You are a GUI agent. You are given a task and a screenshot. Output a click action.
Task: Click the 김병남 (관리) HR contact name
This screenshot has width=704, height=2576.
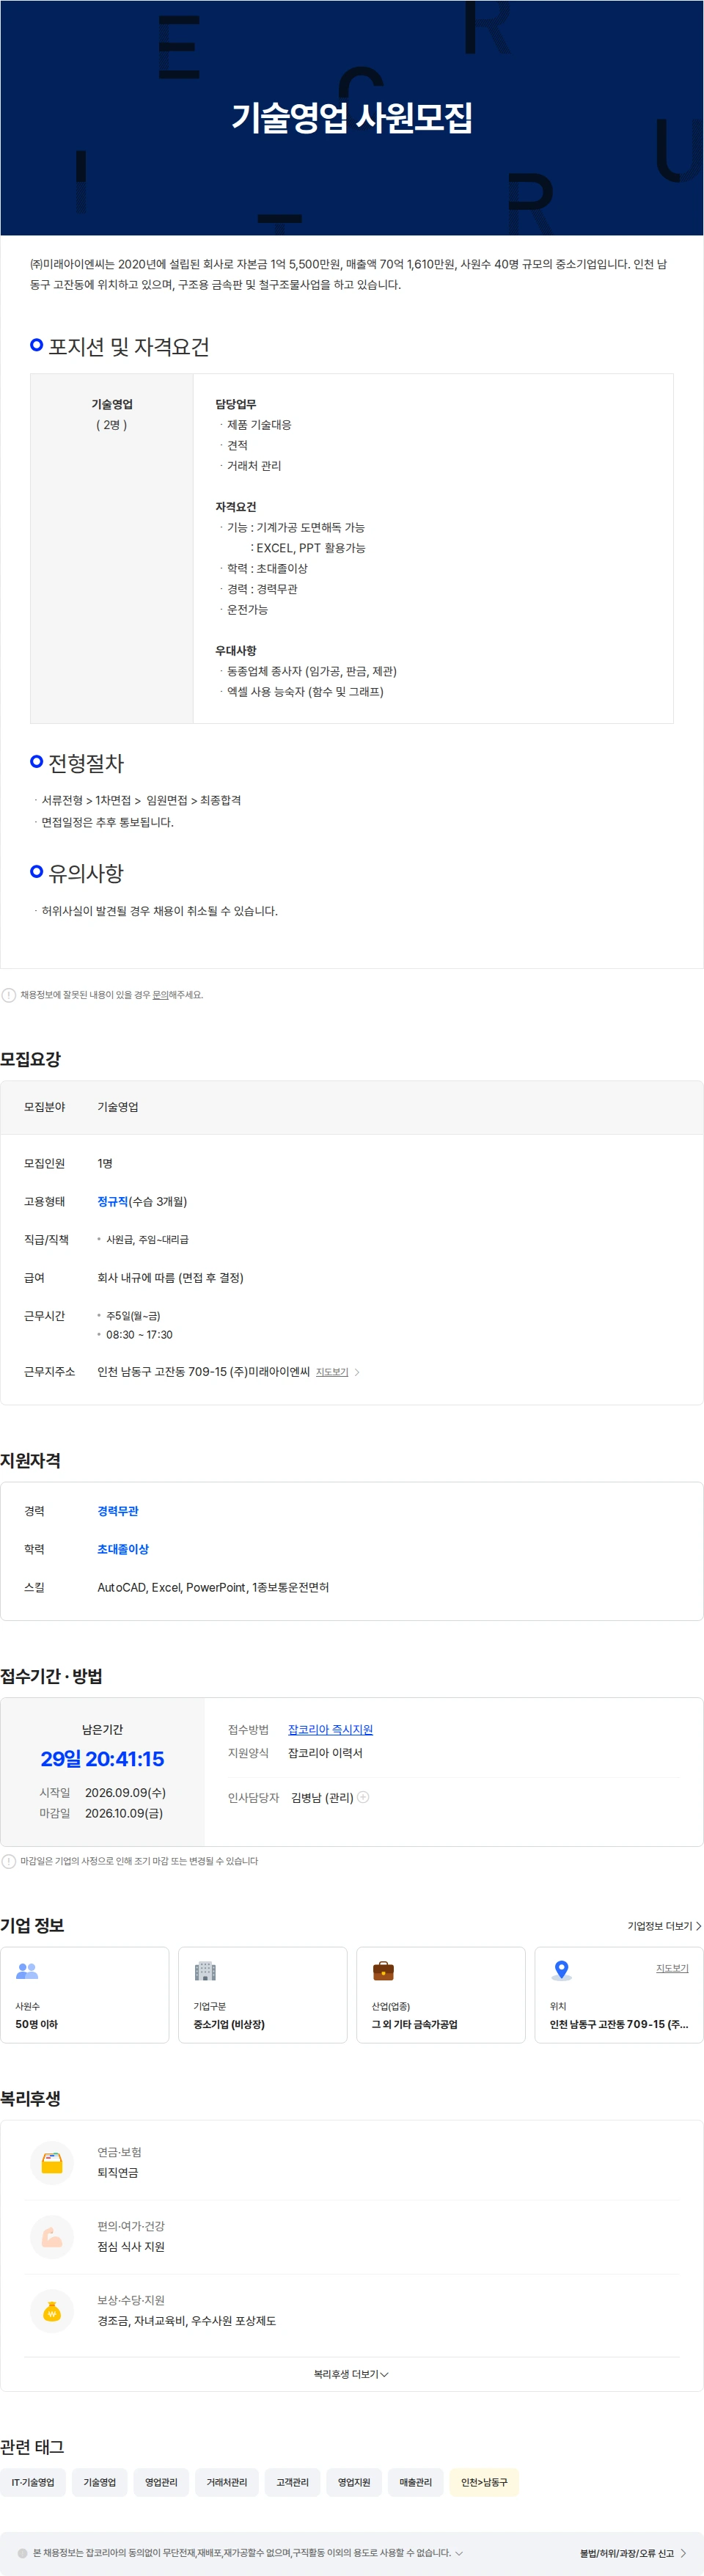tap(322, 1797)
